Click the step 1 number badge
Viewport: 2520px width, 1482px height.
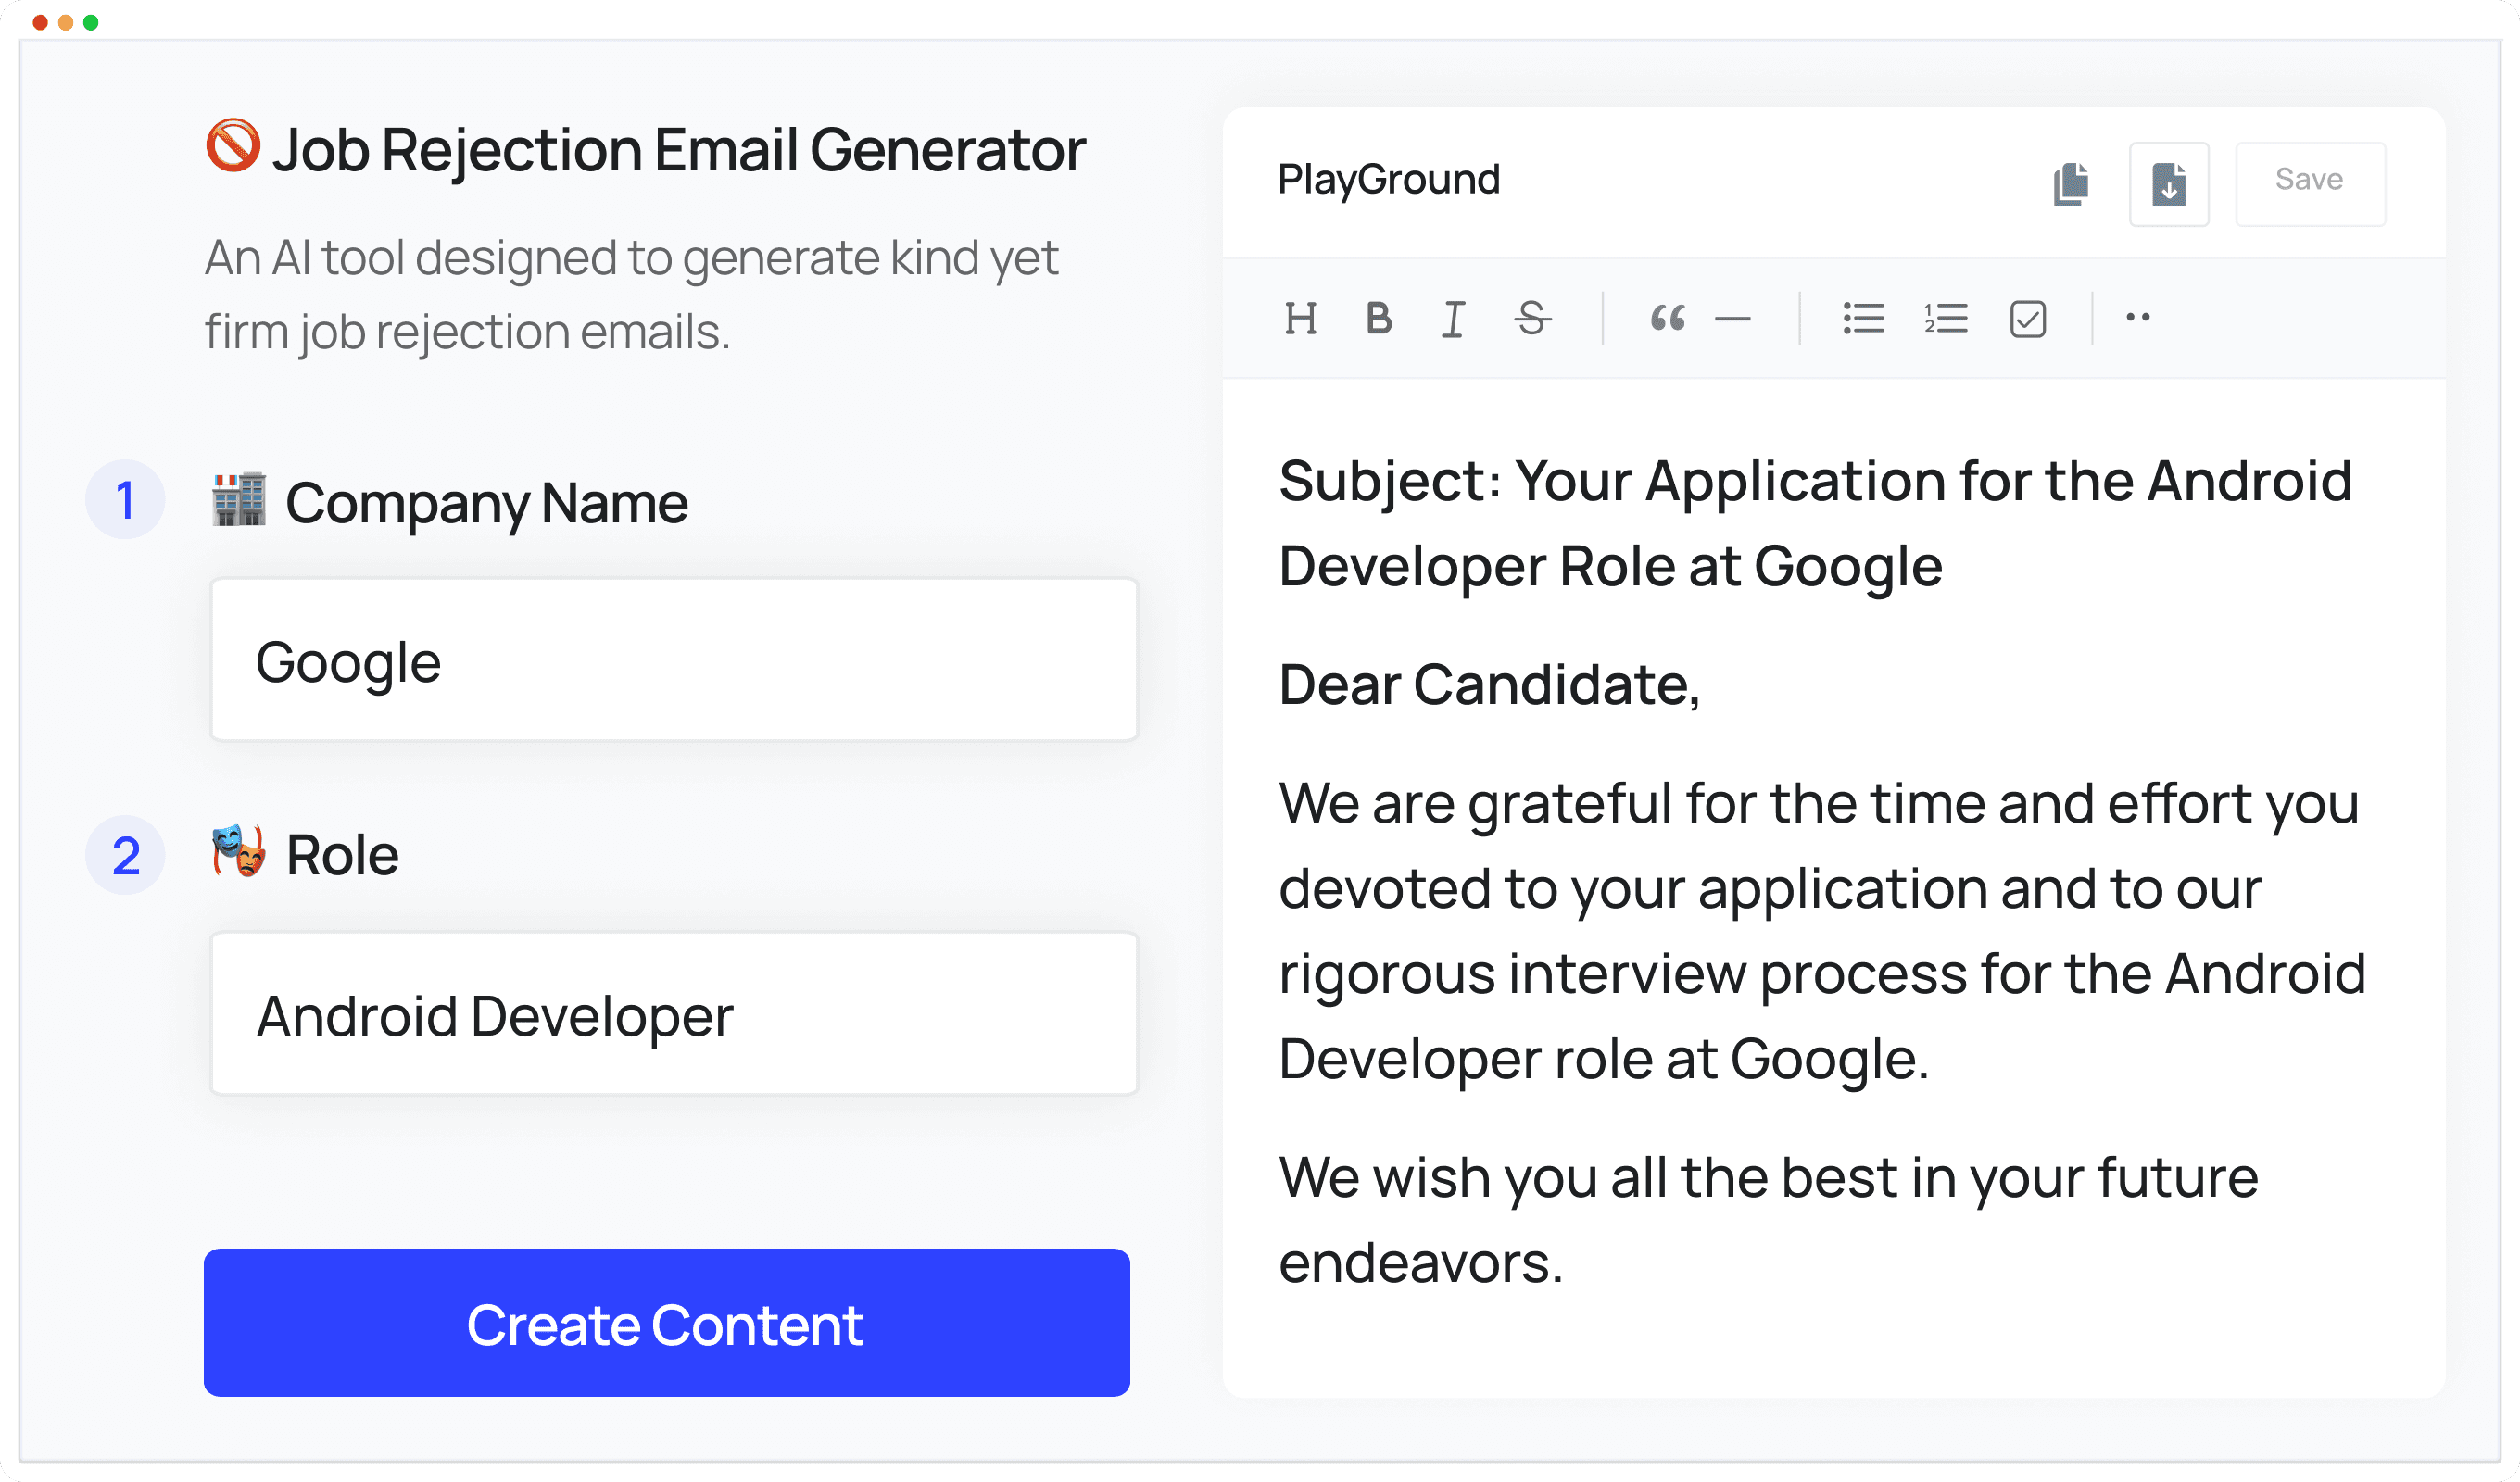(125, 500)
